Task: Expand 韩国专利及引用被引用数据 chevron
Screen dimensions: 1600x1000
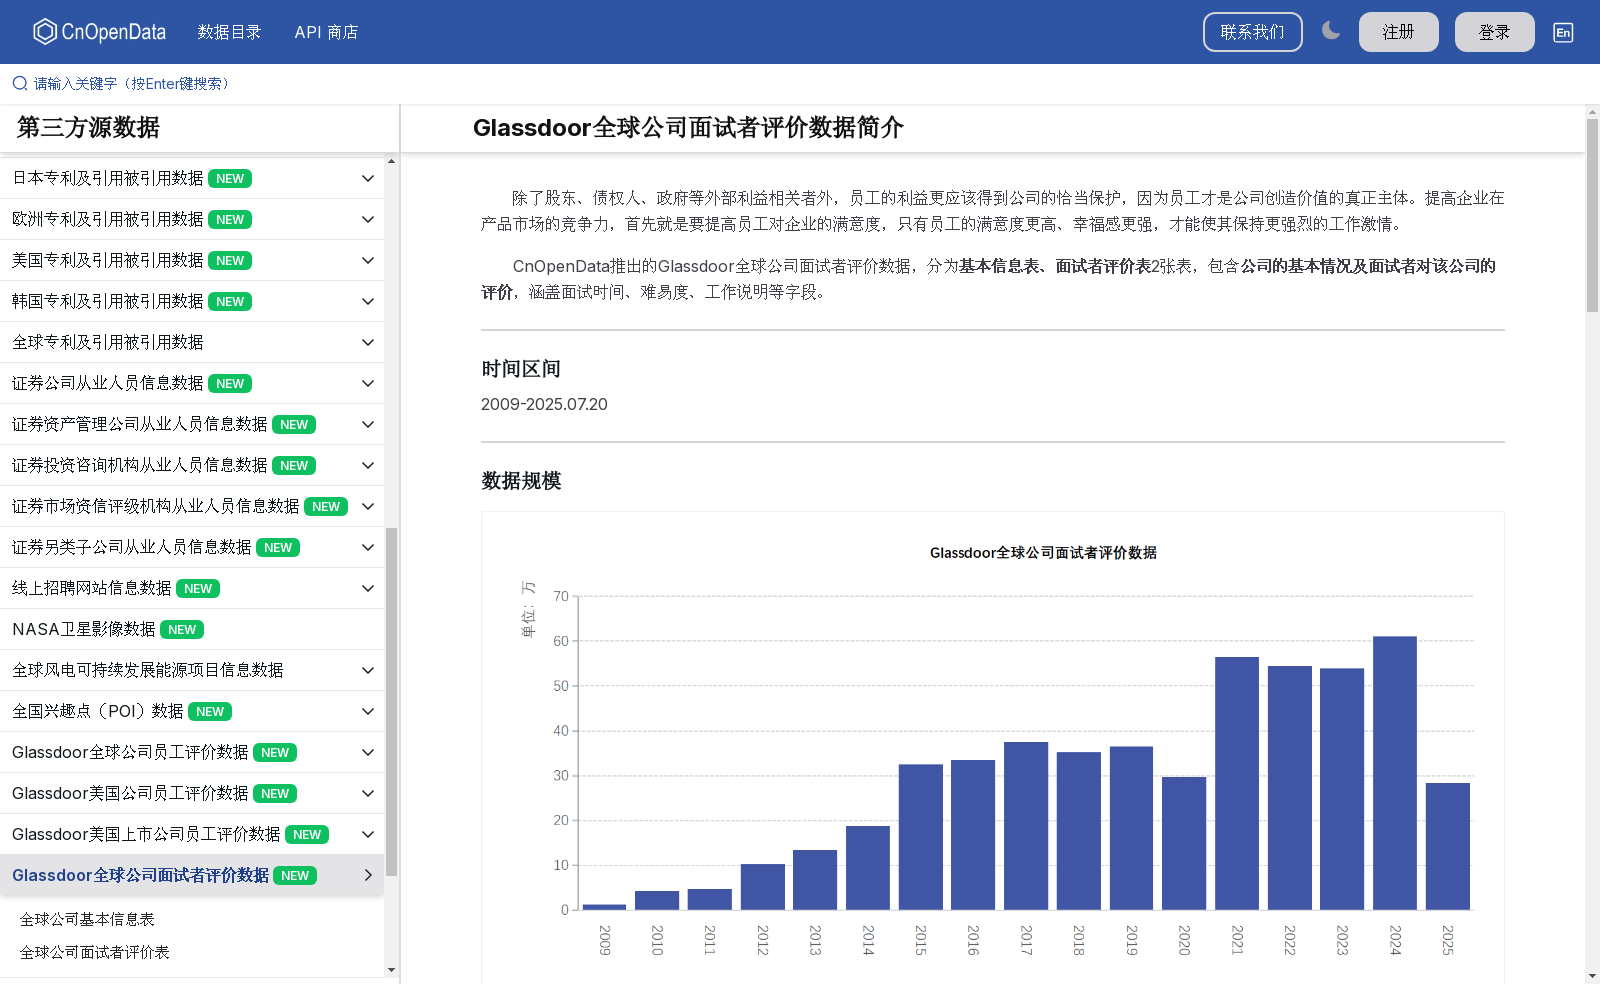Action: [x=368, y=301]
